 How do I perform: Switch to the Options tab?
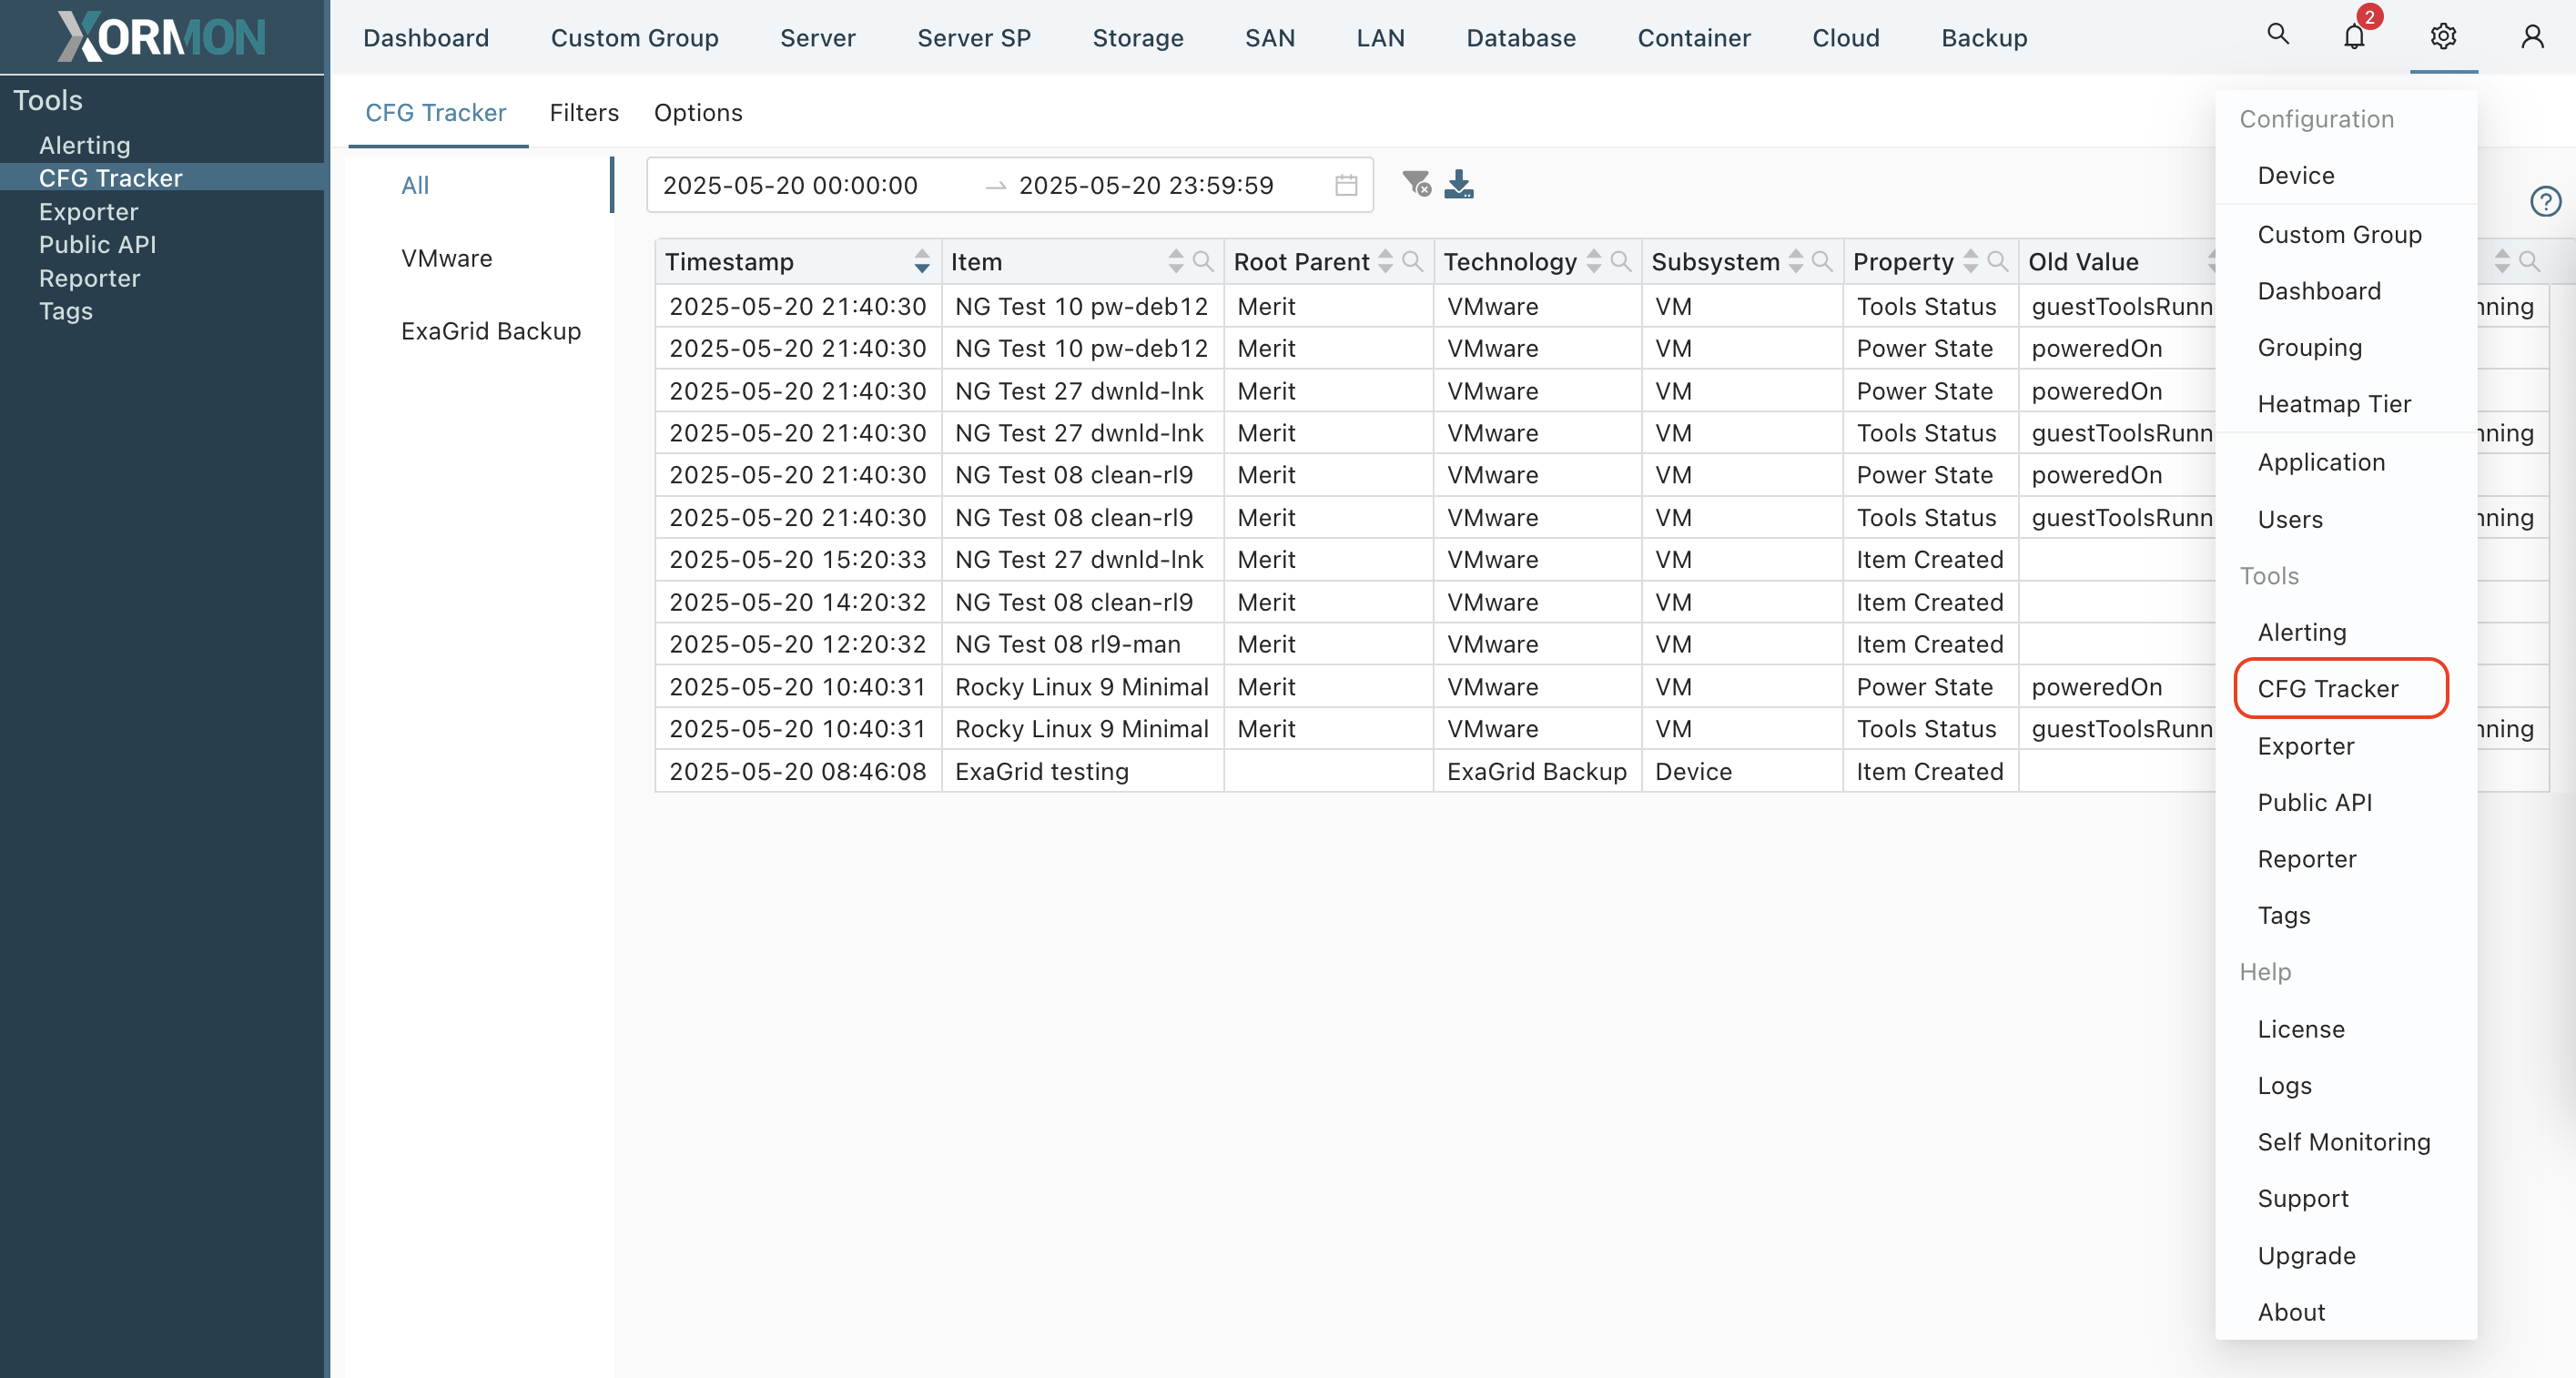click(698, 113)
